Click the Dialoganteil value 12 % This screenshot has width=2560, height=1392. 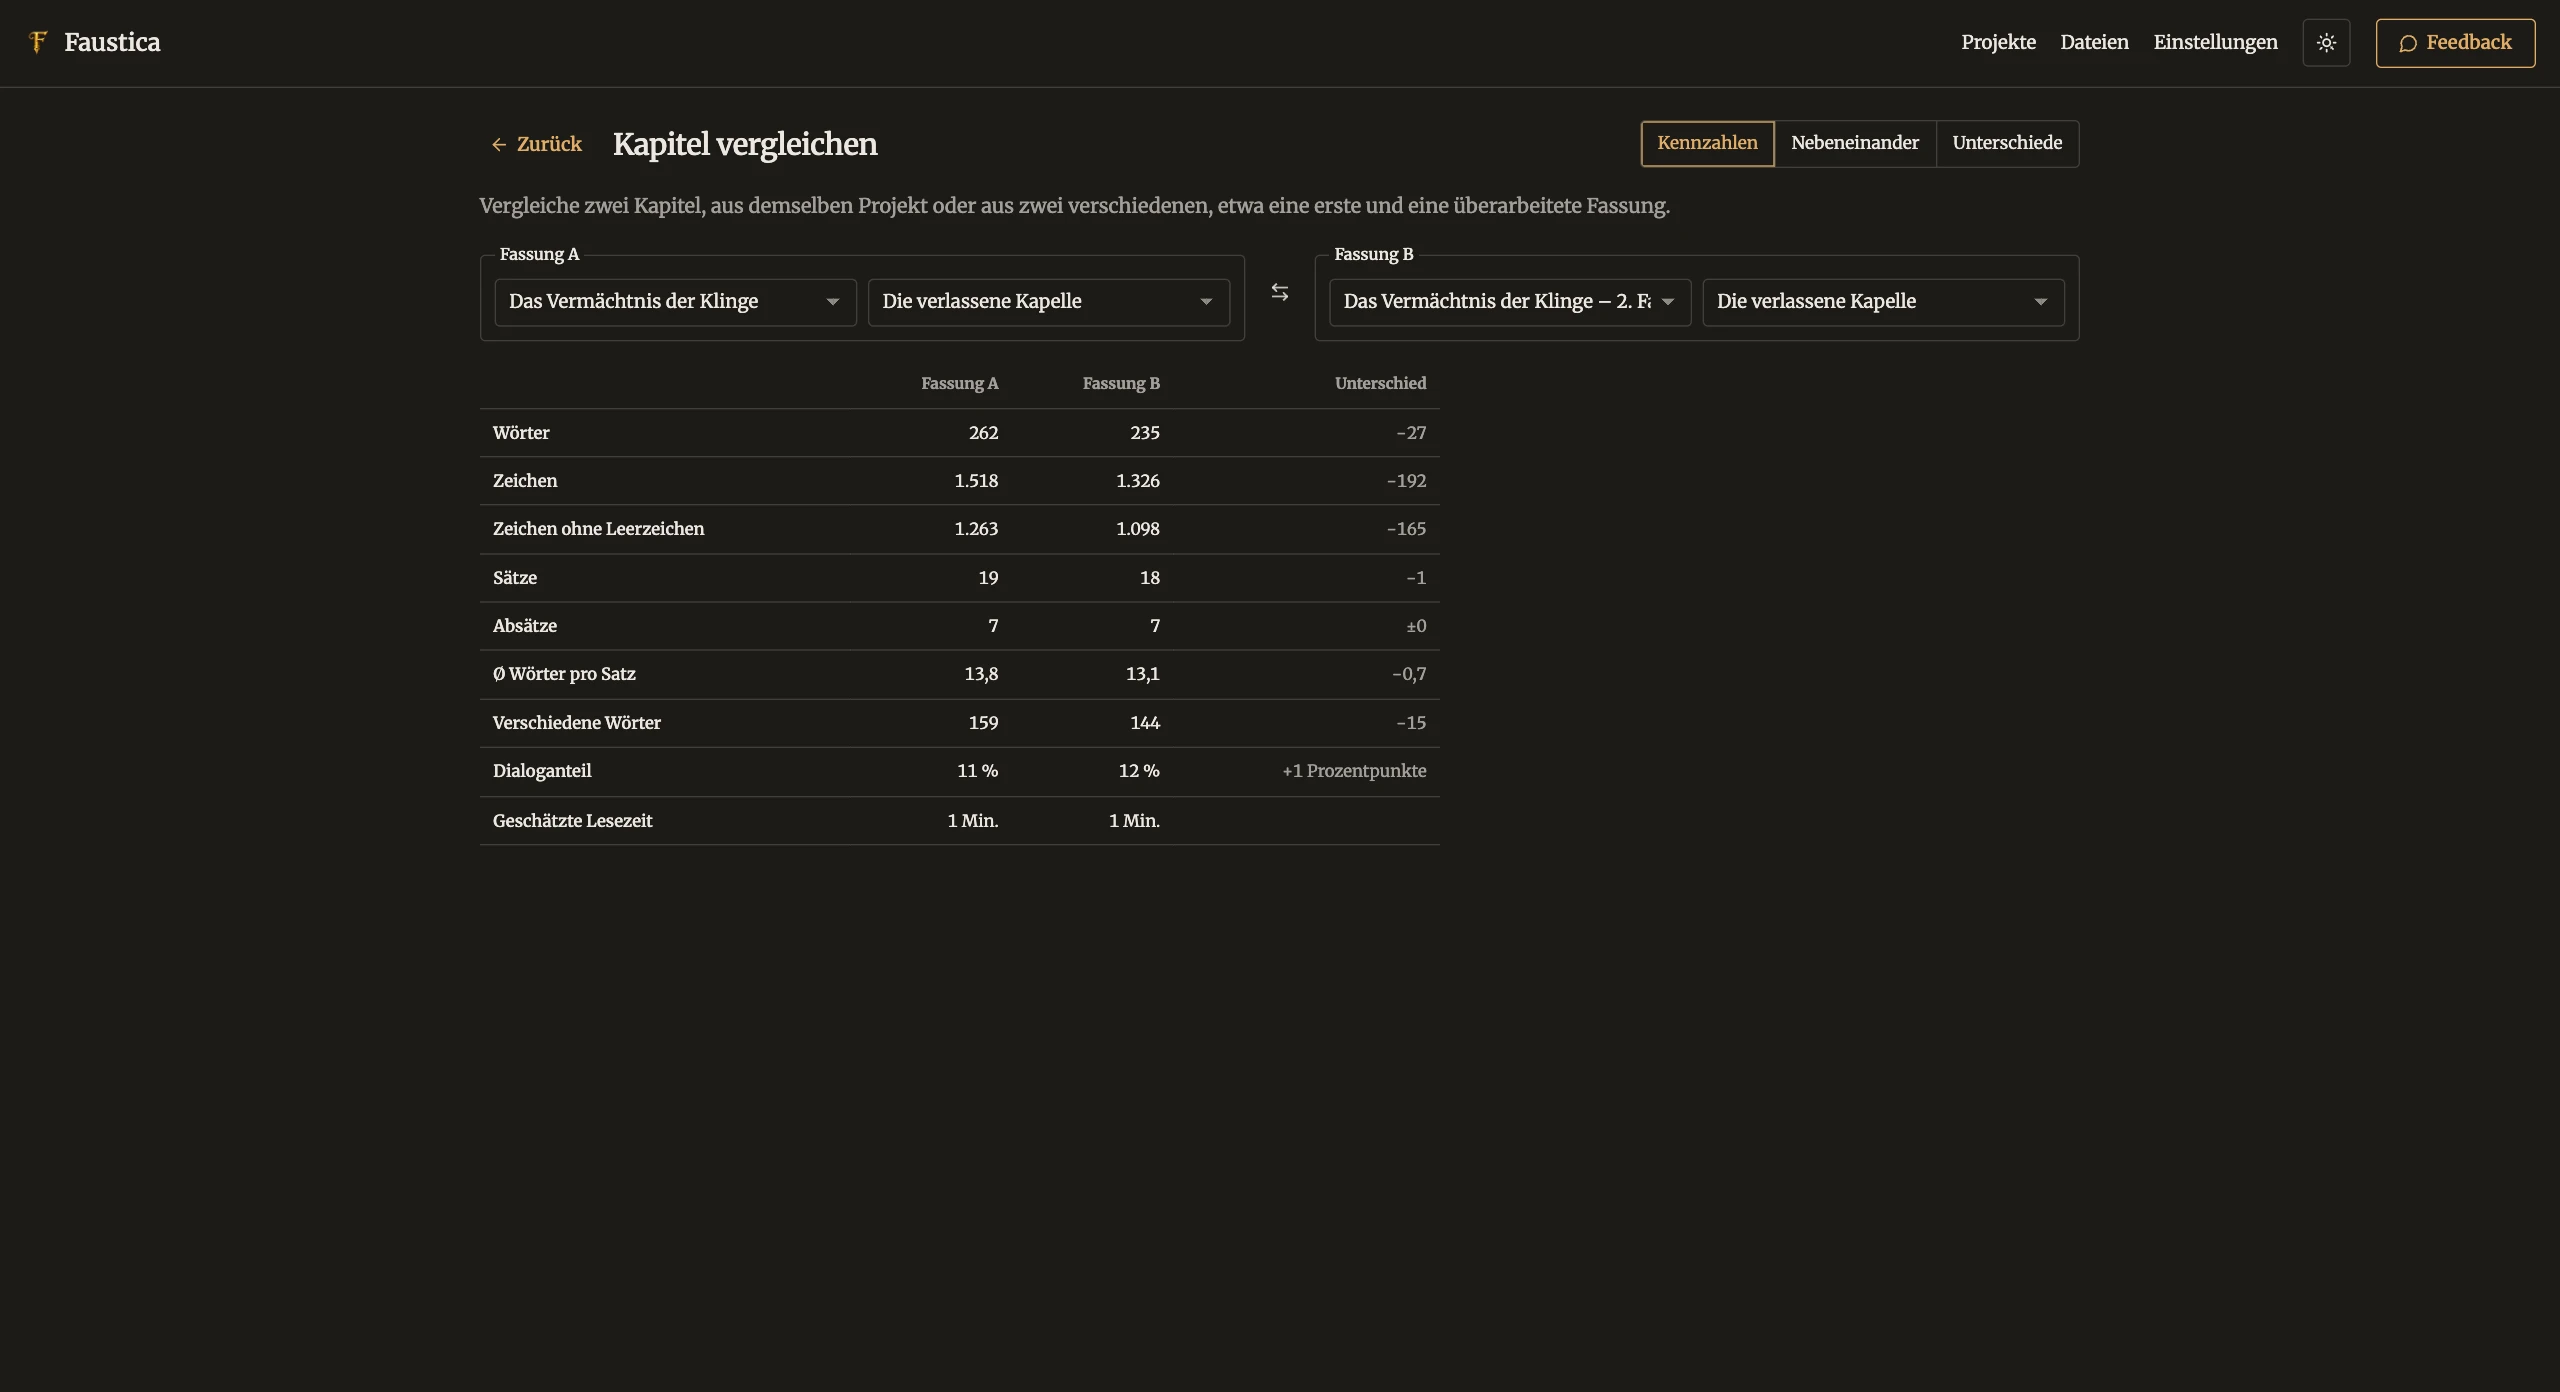pyautogui.click(x=1139, y=771)
